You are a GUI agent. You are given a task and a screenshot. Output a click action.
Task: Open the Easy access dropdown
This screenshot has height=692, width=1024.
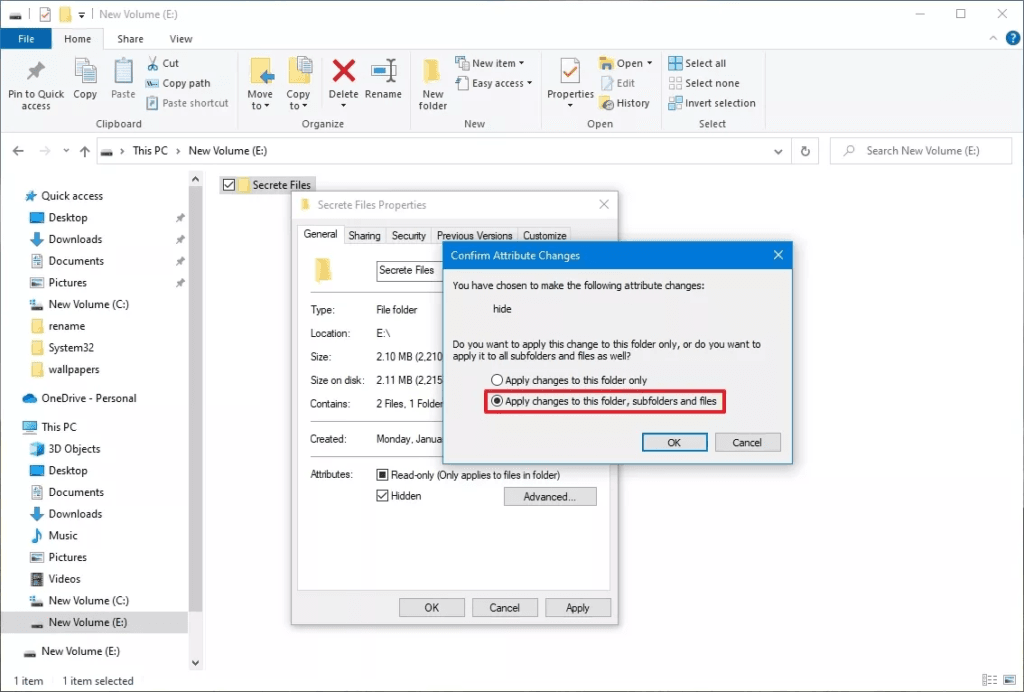tap(494, 83)
